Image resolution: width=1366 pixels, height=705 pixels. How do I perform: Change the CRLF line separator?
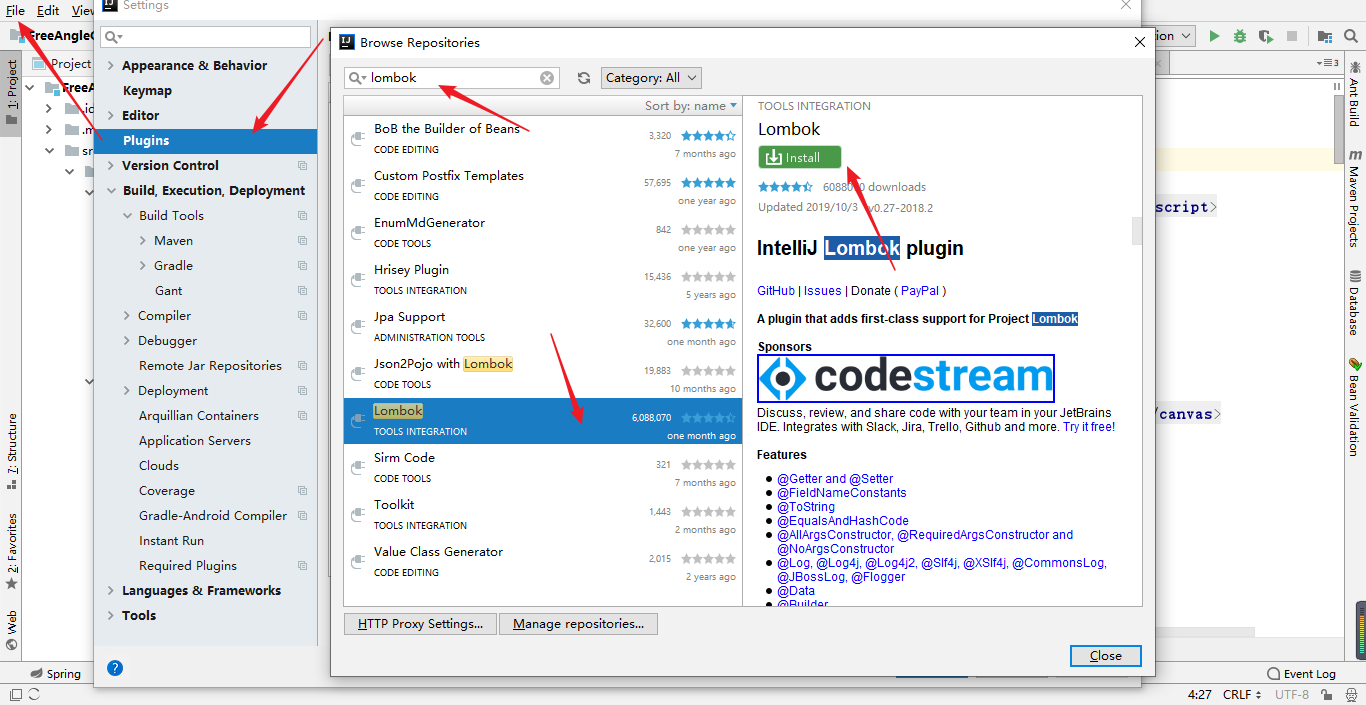1242,694
